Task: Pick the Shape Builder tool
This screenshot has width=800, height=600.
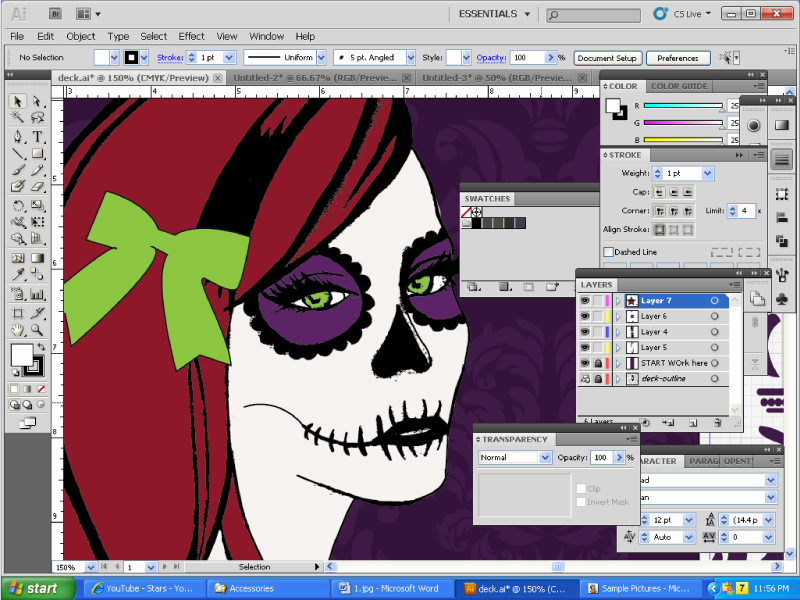Action: point(17,239)
